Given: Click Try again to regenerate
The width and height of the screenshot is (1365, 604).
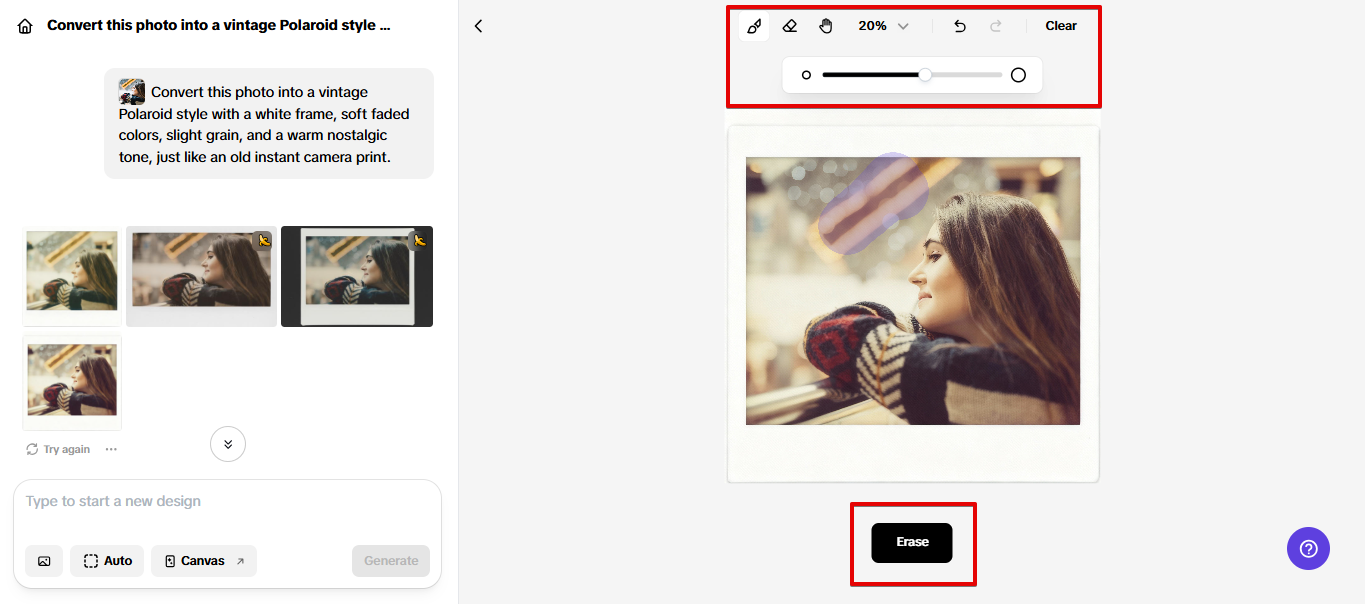Looking at the screenshot, I should [x=58, y=449].
